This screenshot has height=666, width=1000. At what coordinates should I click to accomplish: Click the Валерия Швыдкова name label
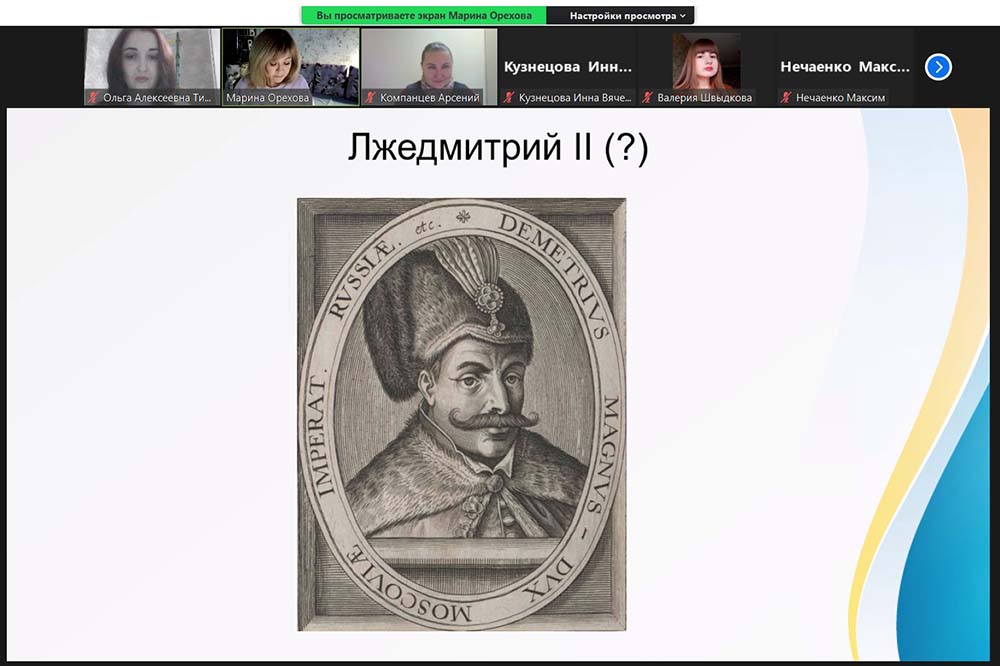click(704, 98)
